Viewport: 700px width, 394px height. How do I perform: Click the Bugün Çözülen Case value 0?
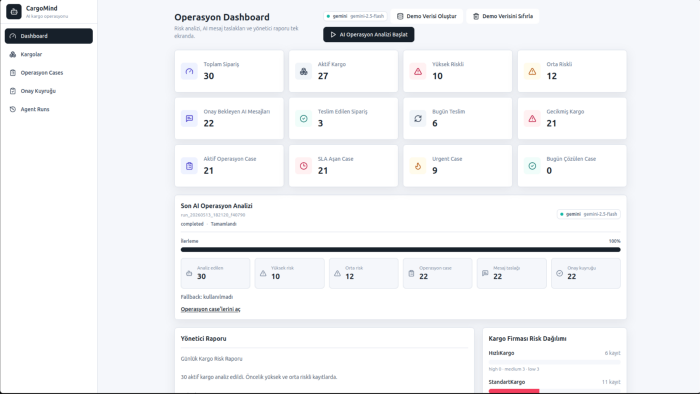[x=549, y=171]
